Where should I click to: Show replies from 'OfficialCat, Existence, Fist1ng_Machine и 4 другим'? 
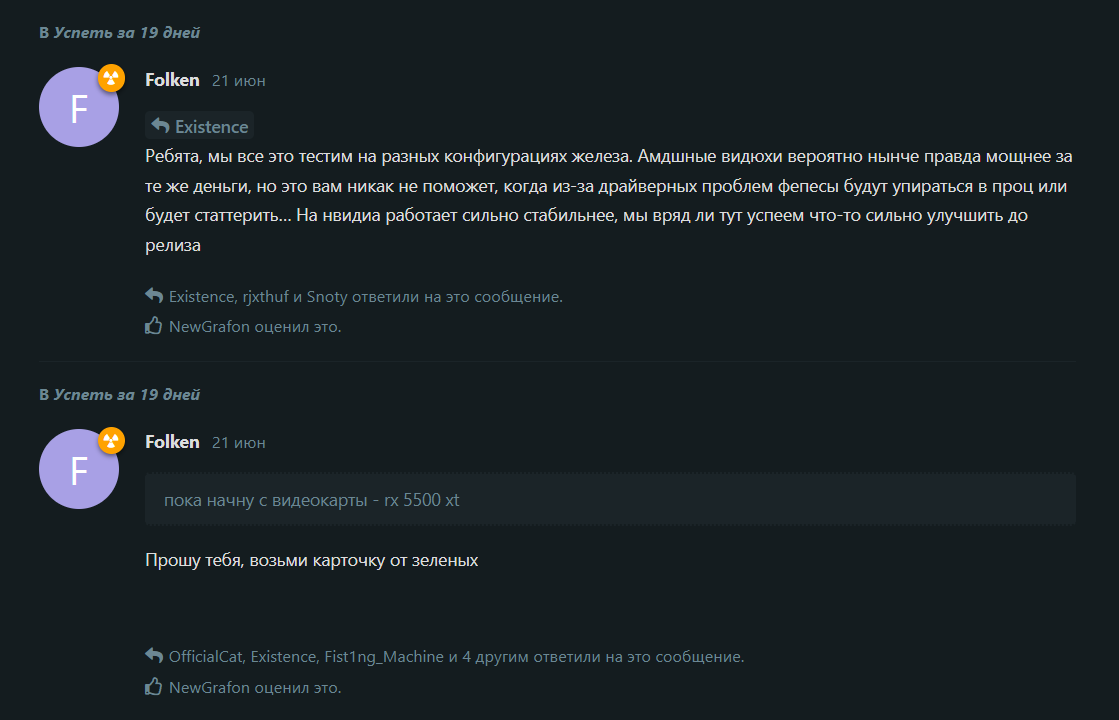[456, 656]
